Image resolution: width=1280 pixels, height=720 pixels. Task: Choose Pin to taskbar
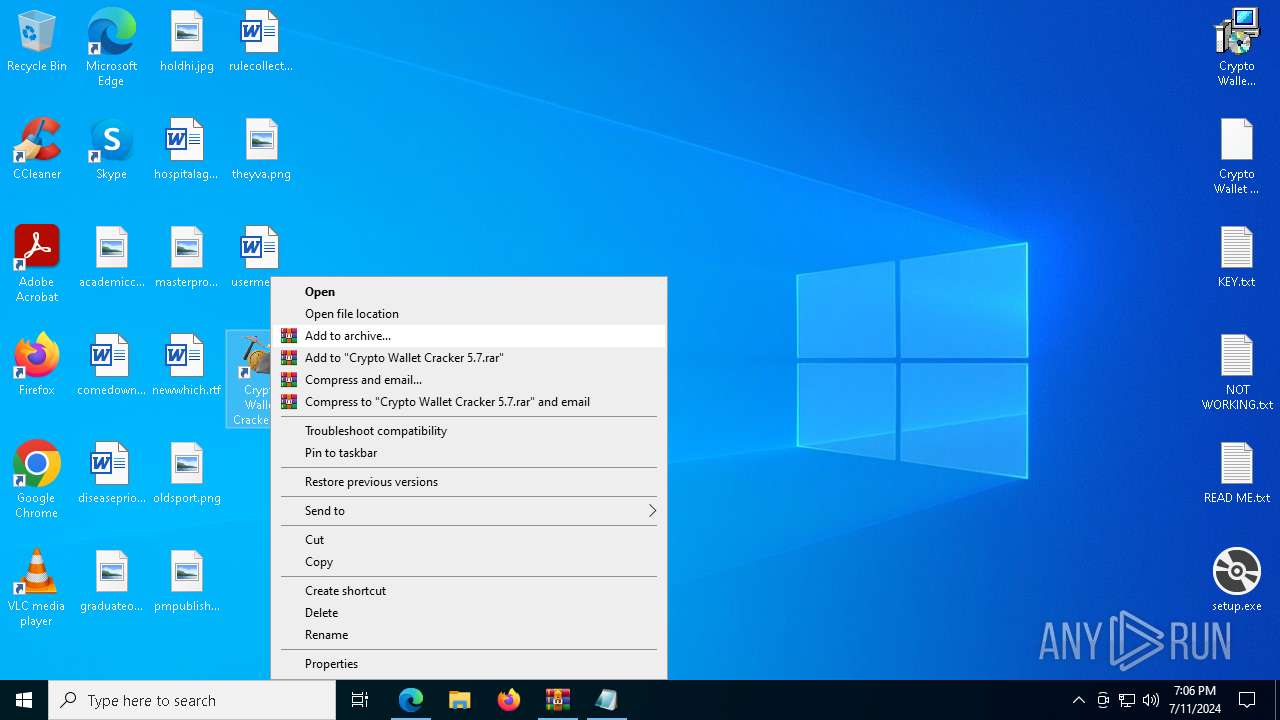[x=468, y=453]
